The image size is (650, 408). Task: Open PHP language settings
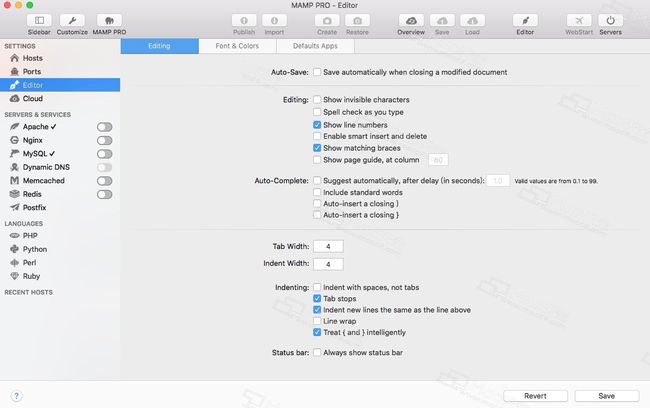pos(30,236)
